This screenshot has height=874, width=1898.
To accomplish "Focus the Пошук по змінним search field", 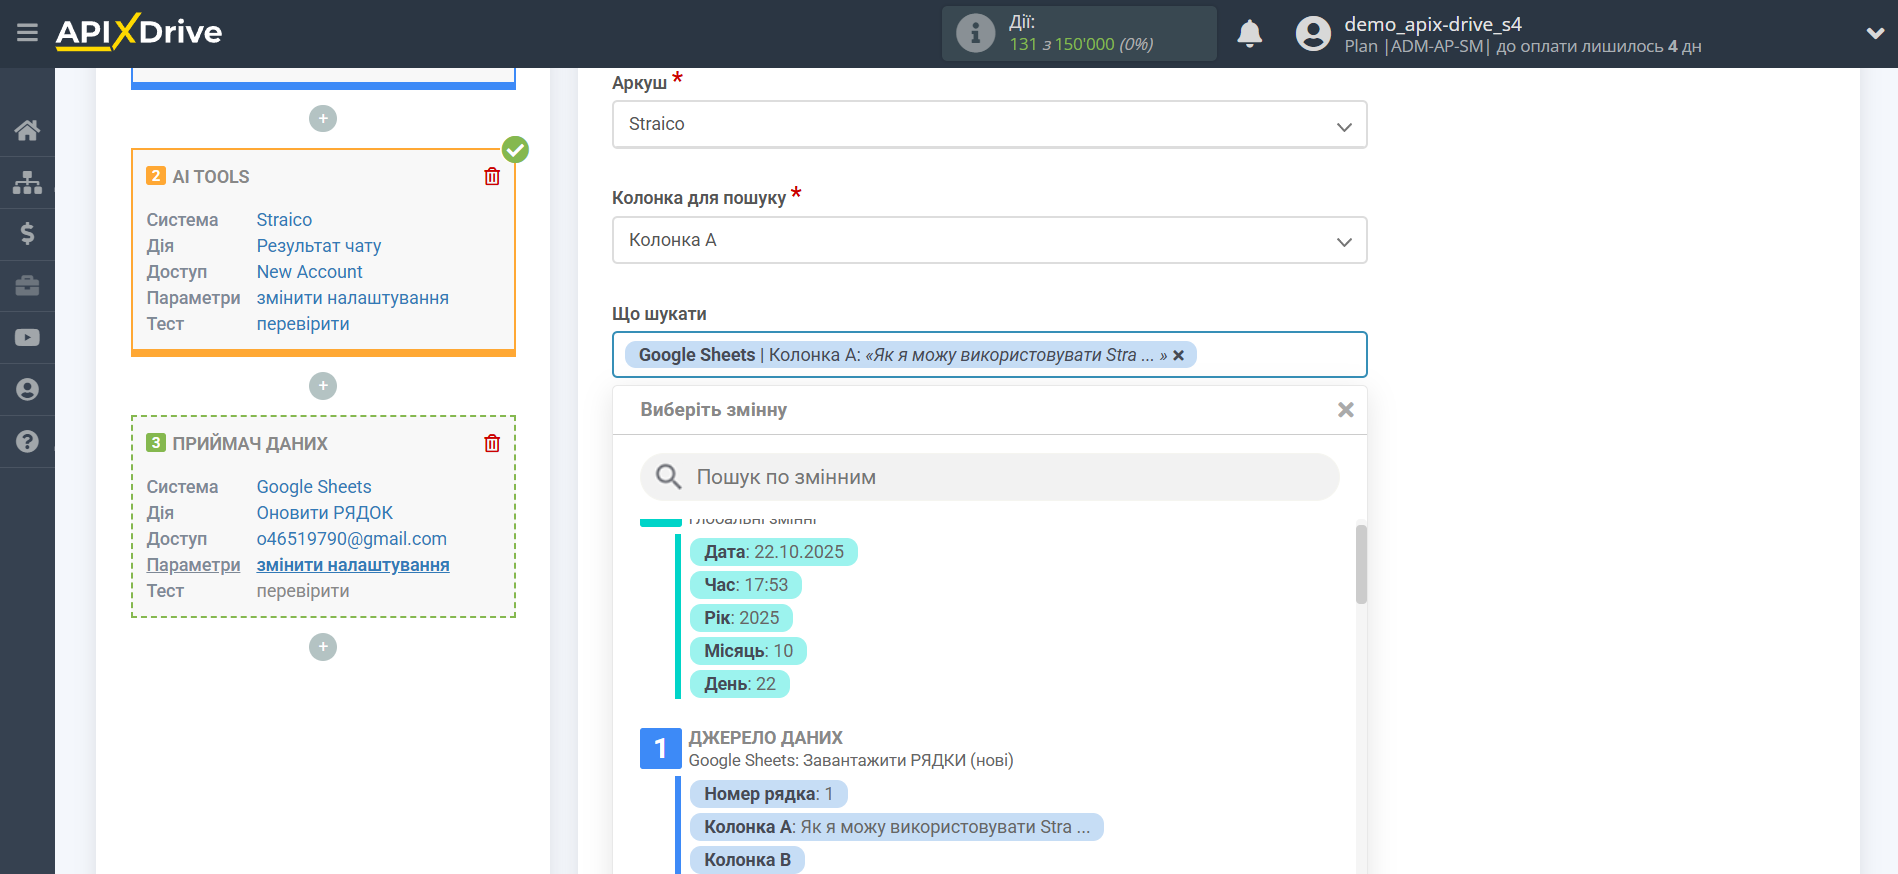I will click(990, 477).
